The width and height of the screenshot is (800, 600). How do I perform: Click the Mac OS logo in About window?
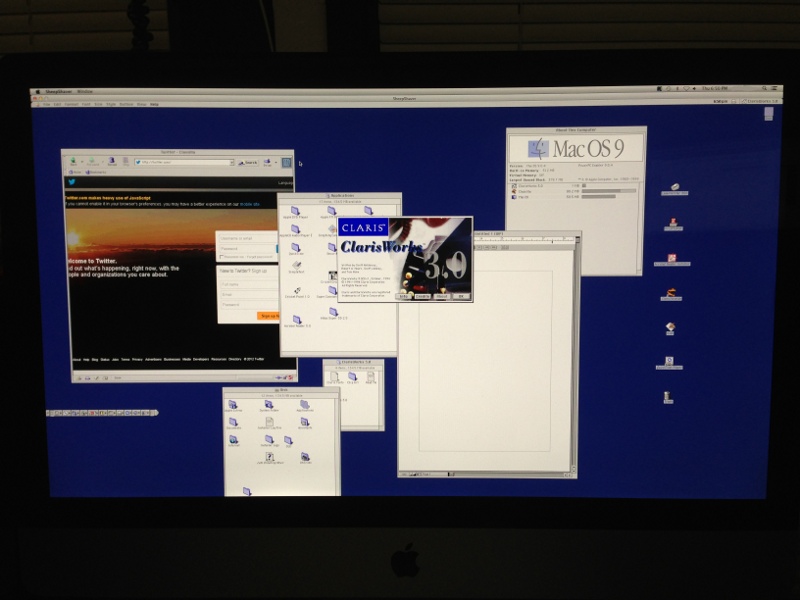click(x=538, y=148)
